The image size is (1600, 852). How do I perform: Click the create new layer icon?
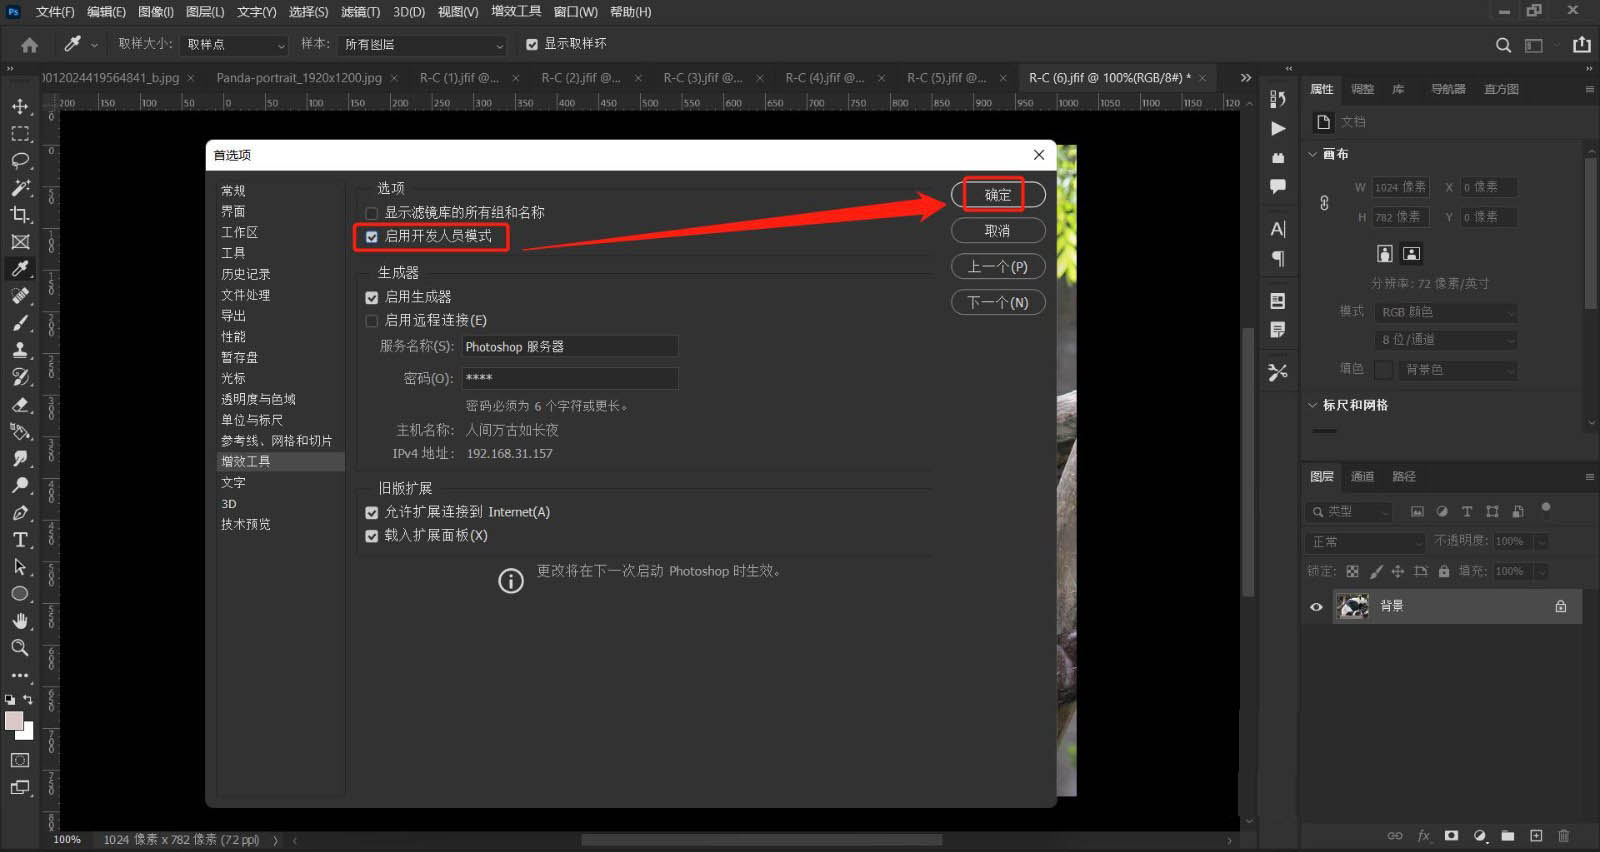click(1536, 835)
